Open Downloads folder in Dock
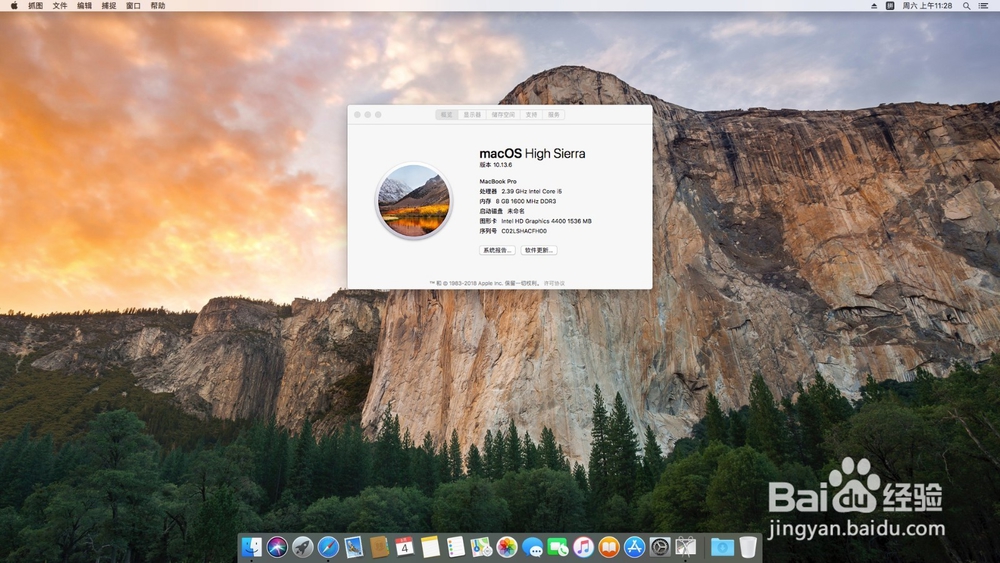 click(722, 546)
